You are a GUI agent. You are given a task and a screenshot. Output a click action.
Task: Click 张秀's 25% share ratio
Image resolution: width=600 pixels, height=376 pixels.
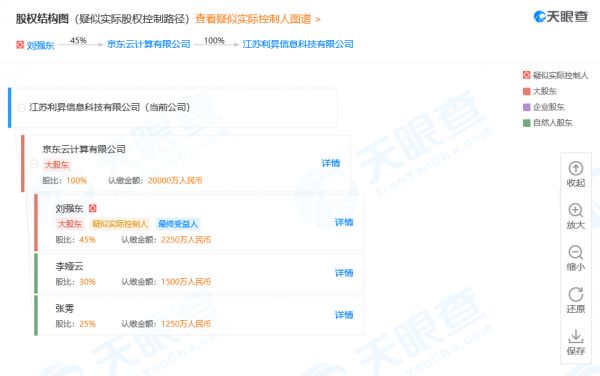click(87, 324)
